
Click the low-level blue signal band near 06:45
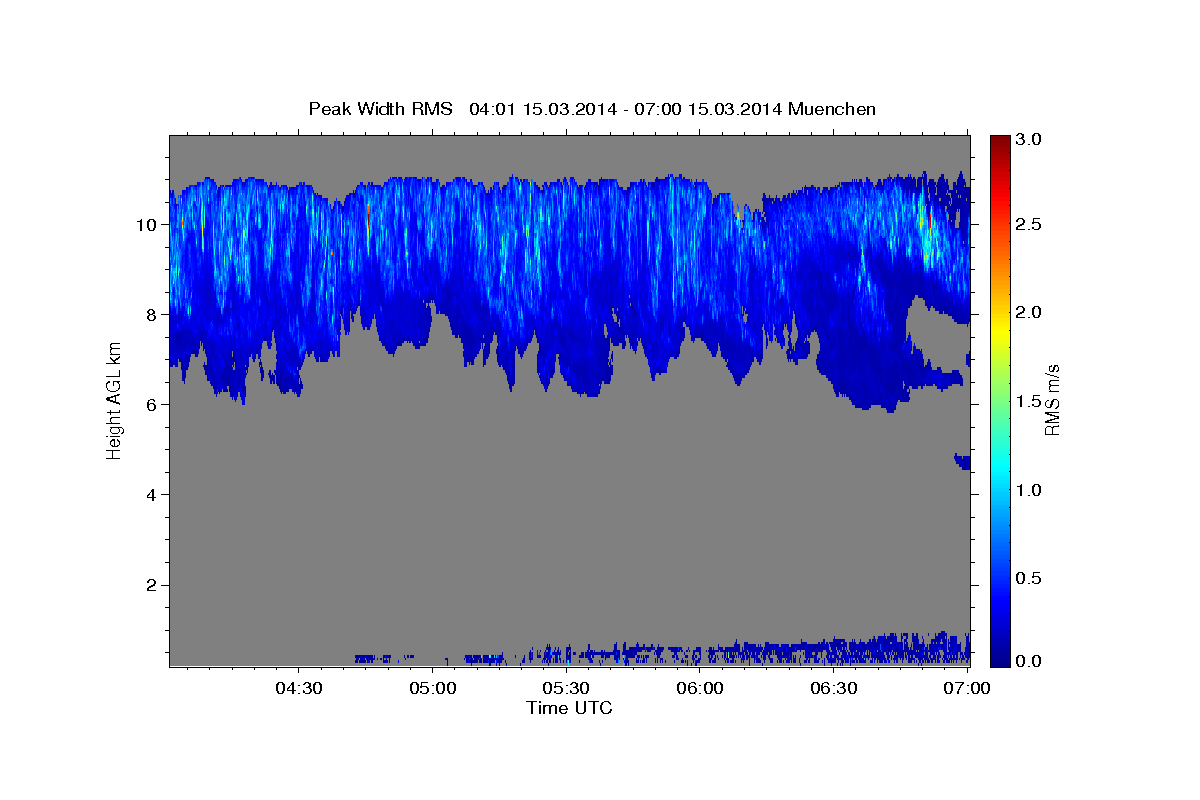point(900,650)
